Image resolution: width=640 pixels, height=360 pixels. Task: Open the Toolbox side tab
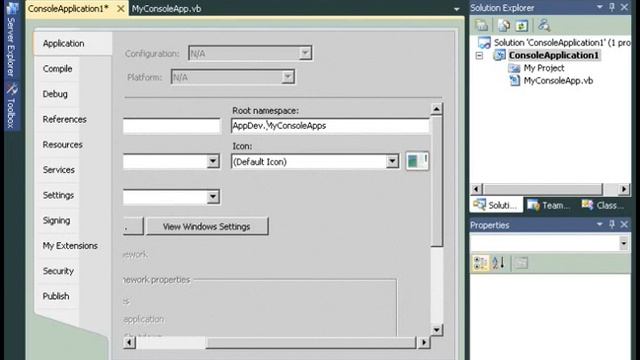click(x=11, y=106)
